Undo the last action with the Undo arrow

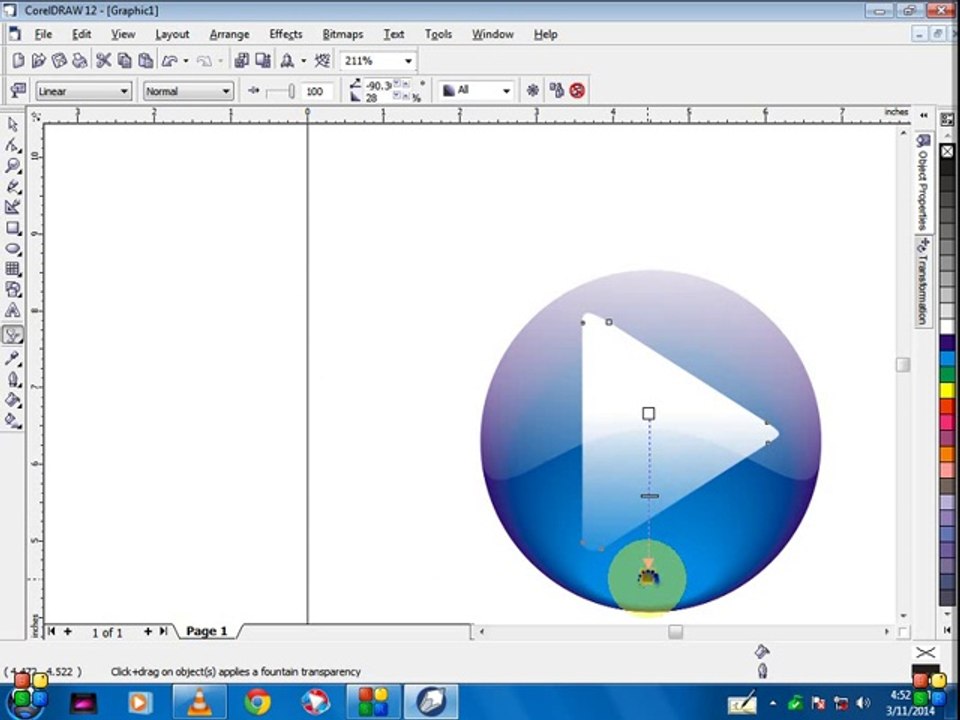tap(170, 60)
